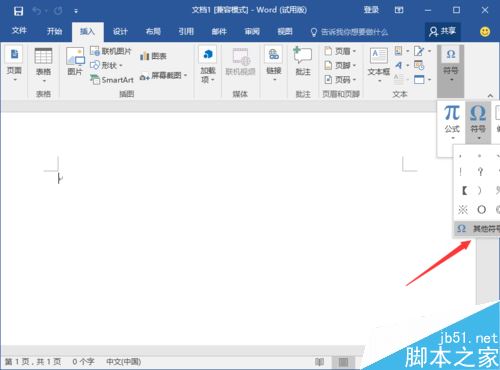The height and width of the screenshot is (370, 500).
Task: Open the 页面 (Pages) dropdown
Action: pos(14,65)
